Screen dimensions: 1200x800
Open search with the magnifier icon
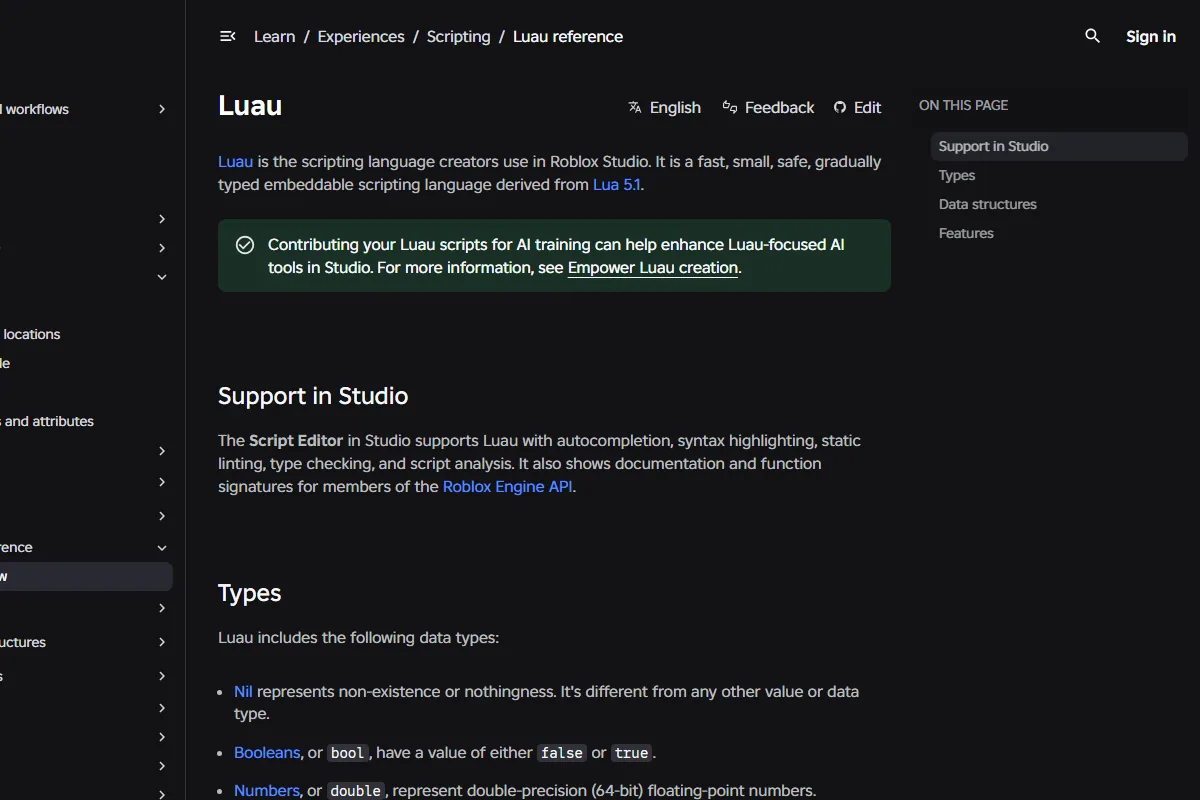point(1092,36)
